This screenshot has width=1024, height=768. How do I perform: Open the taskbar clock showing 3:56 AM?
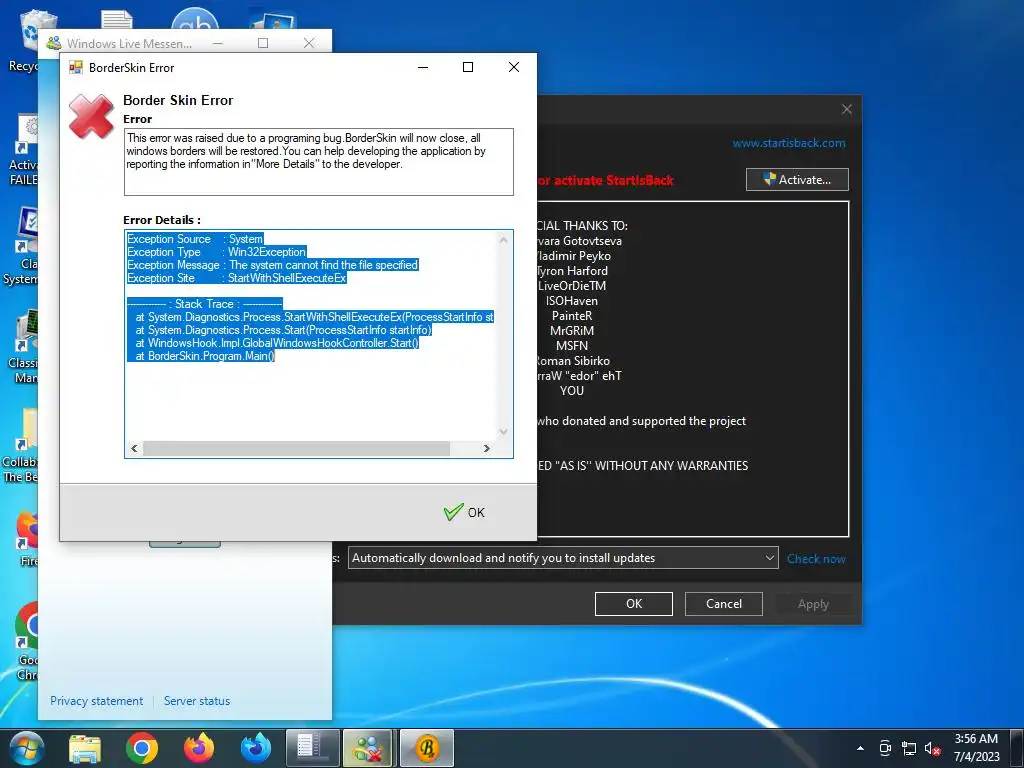click(x=976, y=748)
